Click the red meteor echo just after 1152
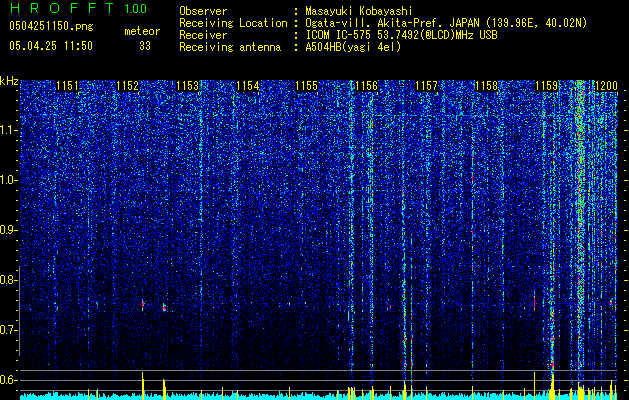The width and height of the screenshot is (629, 400). (143, 305)
